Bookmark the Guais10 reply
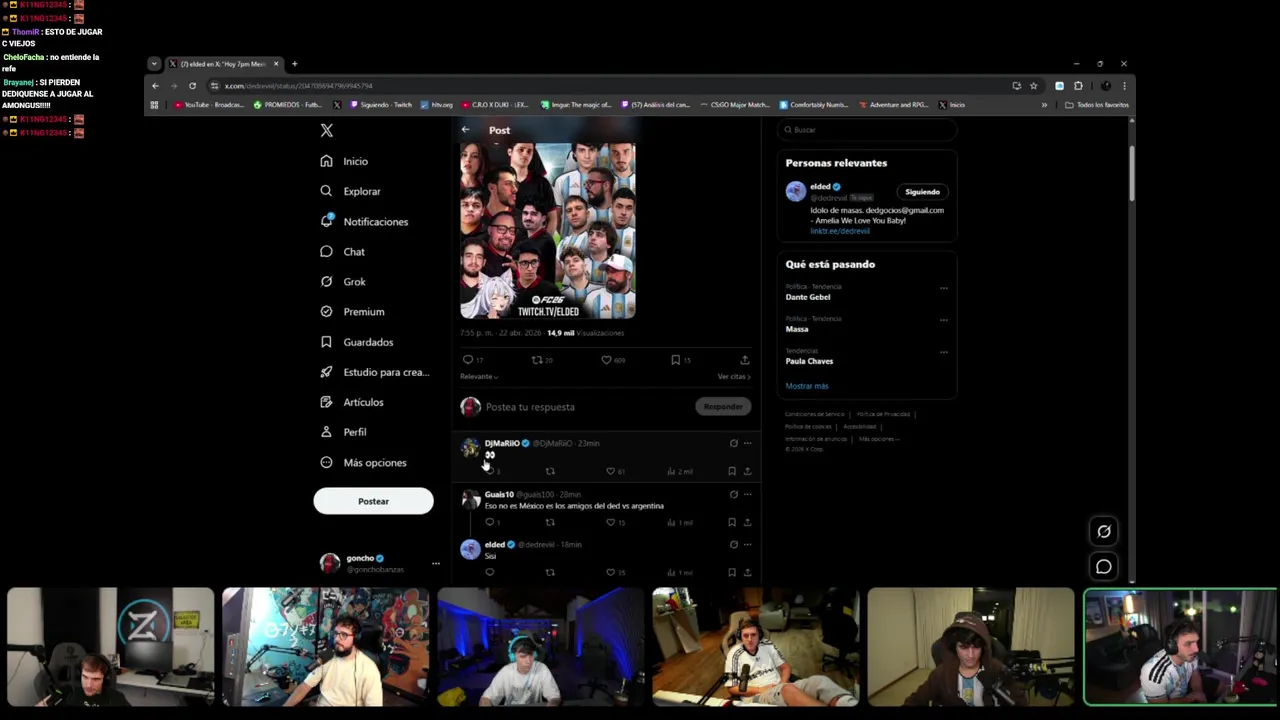 (732, 522)
